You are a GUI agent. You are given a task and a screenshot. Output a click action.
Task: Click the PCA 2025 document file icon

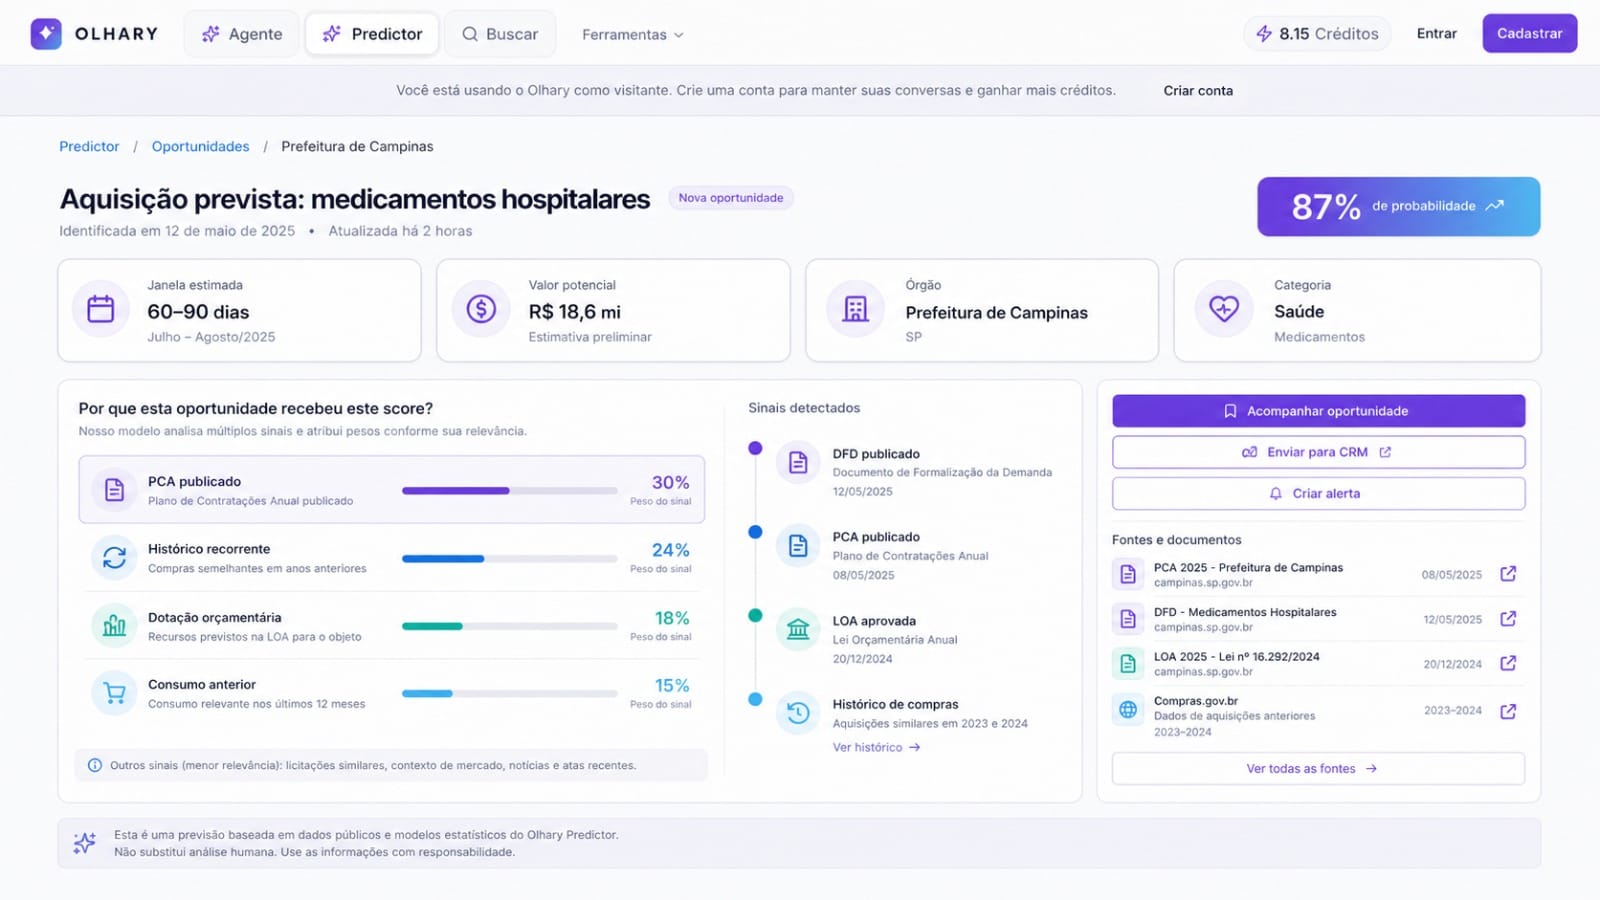pos(1128,574)
